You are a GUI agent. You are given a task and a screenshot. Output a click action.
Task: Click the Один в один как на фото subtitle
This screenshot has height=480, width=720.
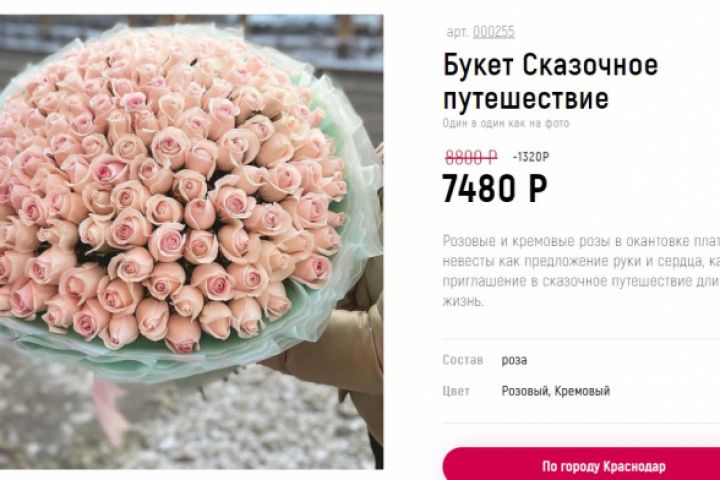(x=506, y=123)
